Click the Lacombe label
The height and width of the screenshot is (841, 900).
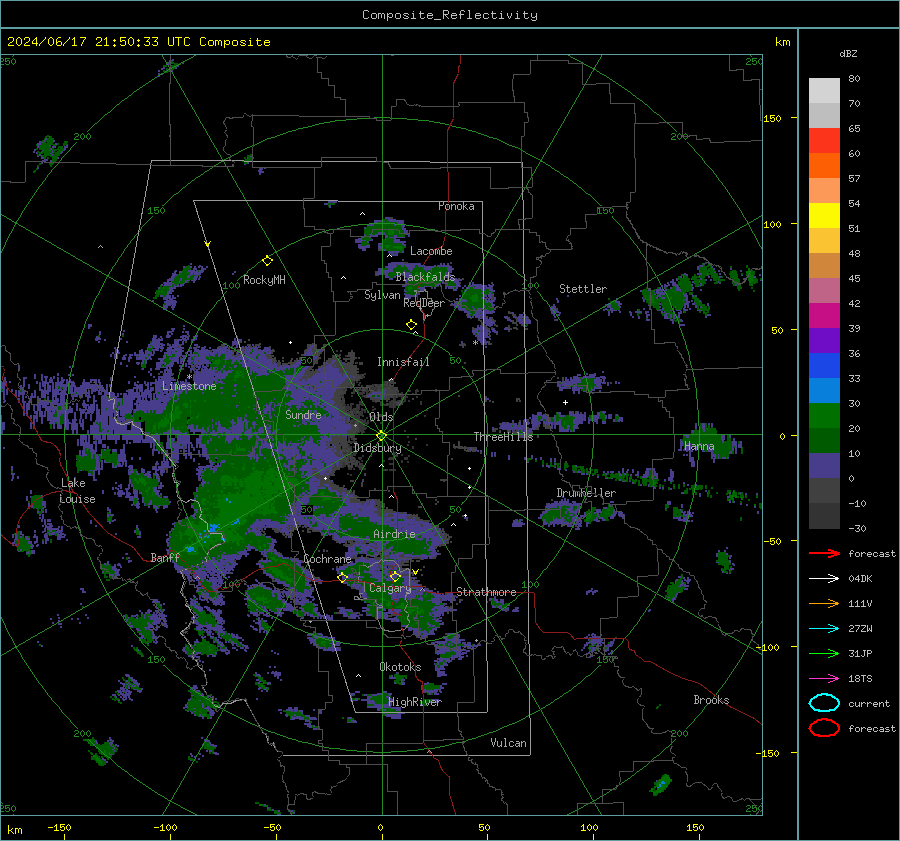[x=431, y=251]
